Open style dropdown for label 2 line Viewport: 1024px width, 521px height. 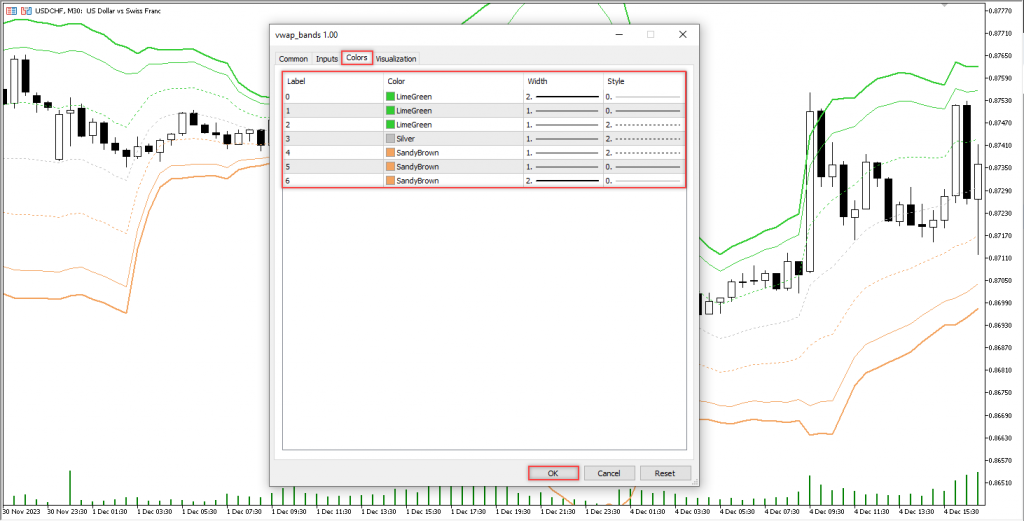pyautogui.click(x=643, y=124)
